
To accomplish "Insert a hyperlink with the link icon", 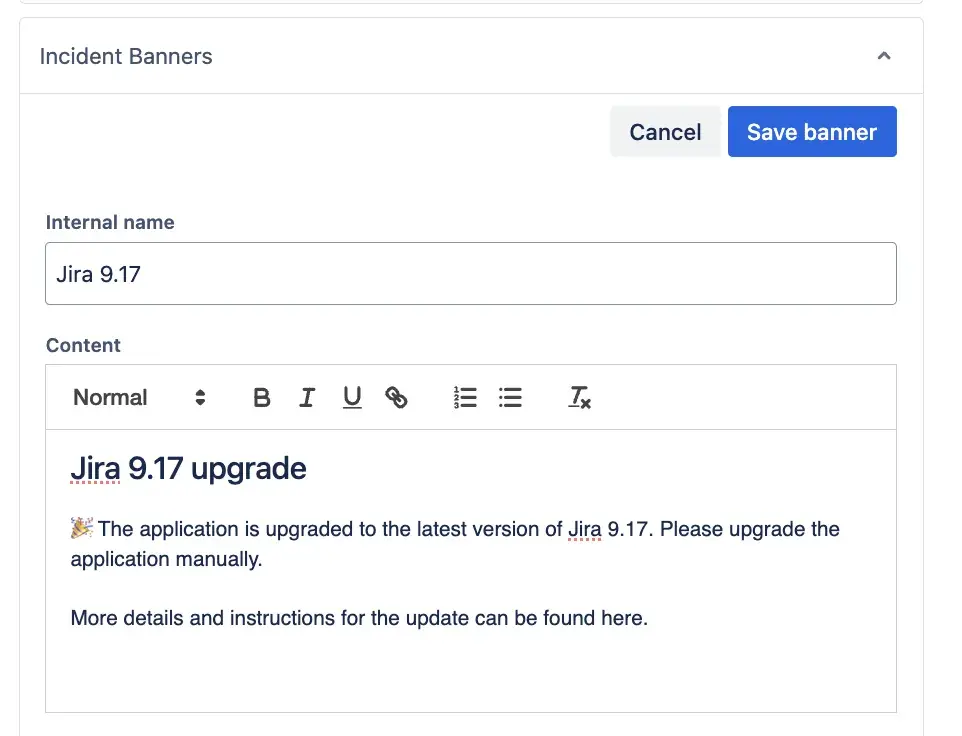I will coord(397,398).
